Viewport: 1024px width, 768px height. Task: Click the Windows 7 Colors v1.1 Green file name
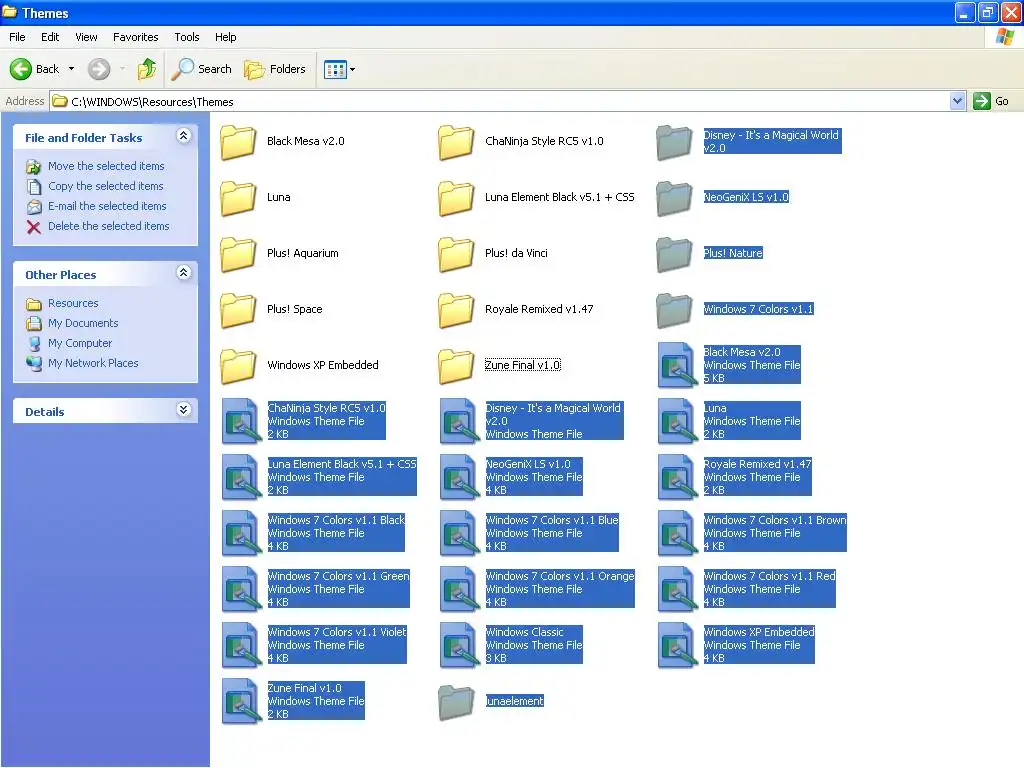point(338,576)
